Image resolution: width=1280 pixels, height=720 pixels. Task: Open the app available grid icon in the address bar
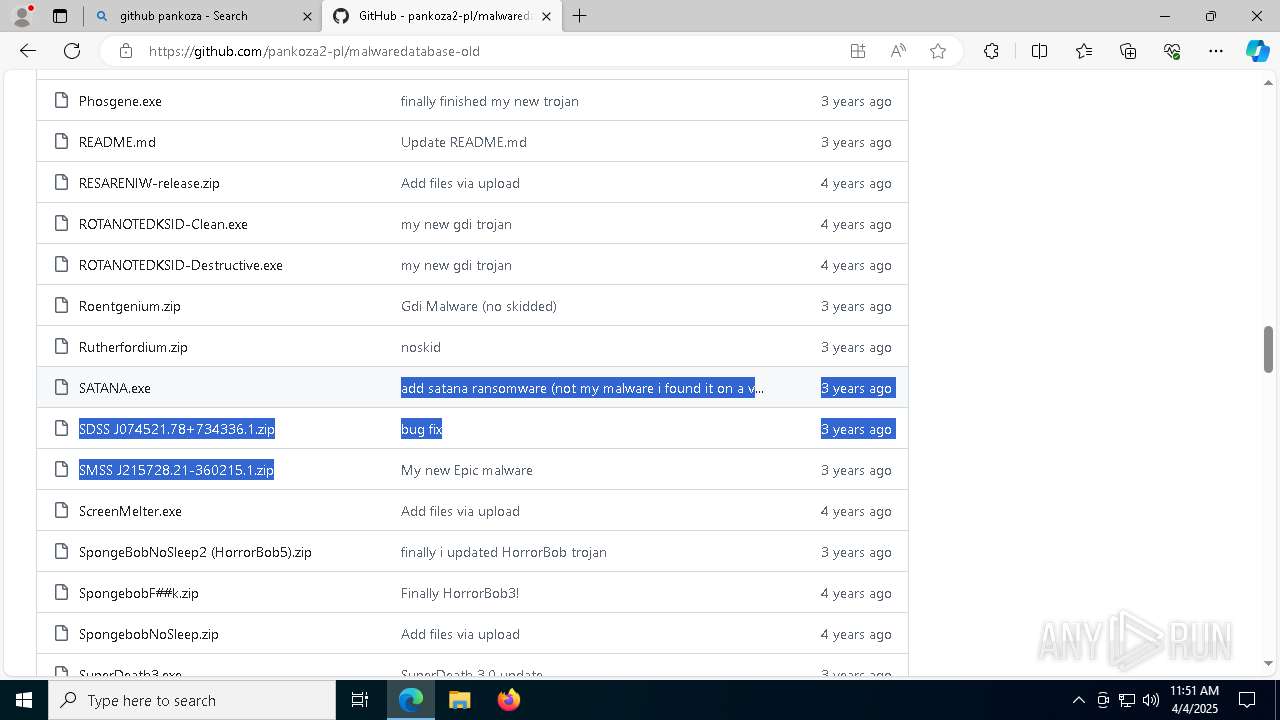point(858,51)
